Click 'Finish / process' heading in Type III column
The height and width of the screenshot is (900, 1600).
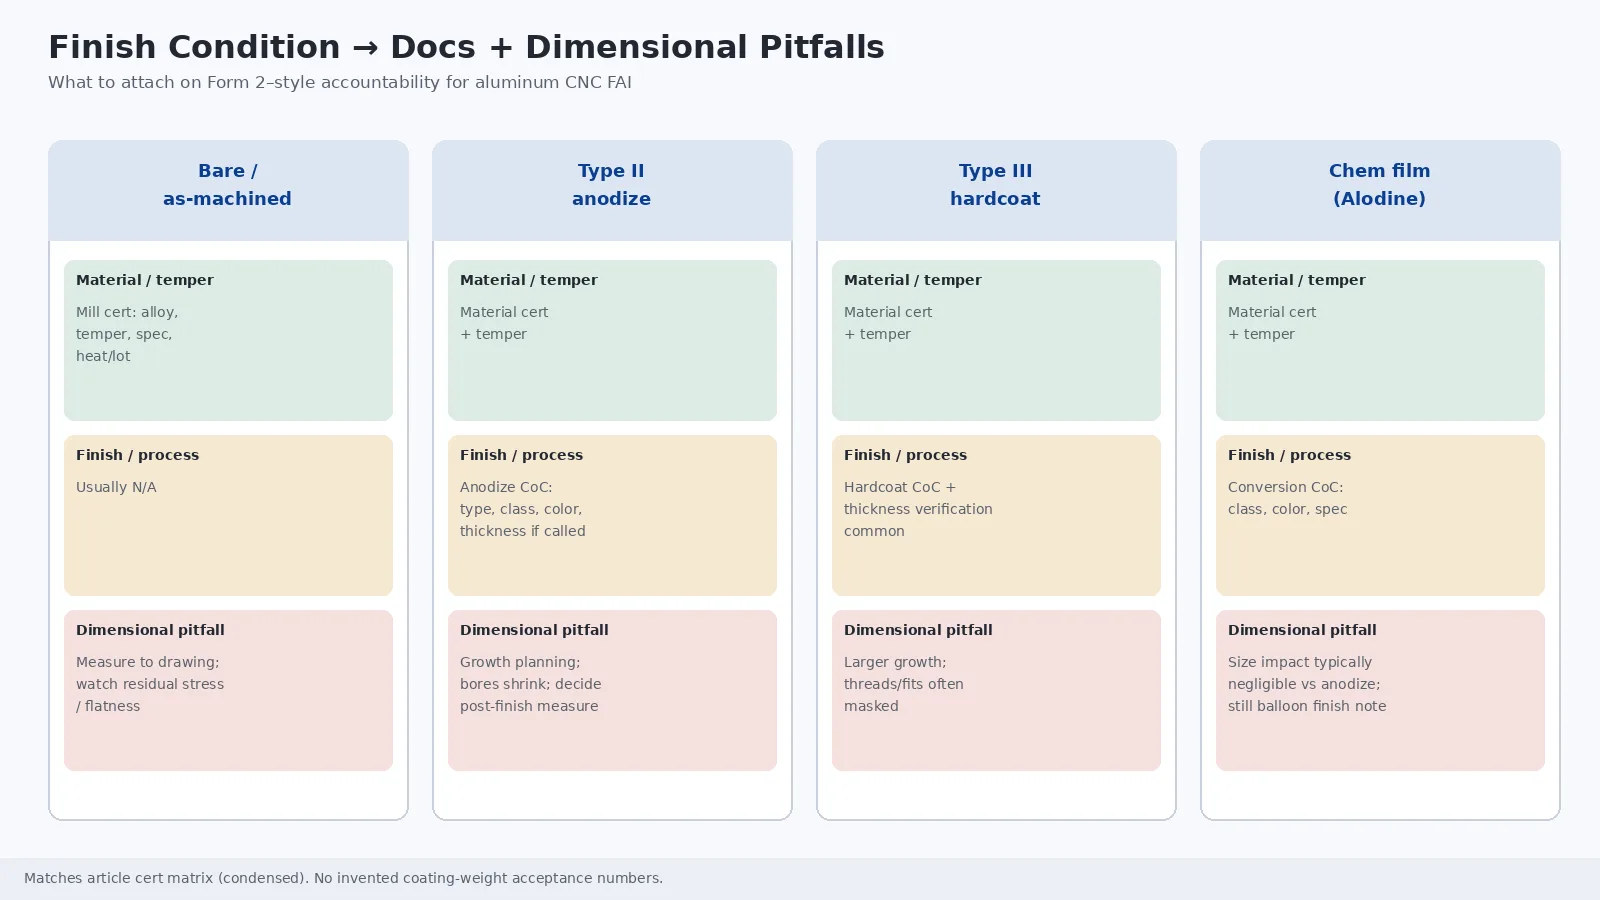coord(906,455)
